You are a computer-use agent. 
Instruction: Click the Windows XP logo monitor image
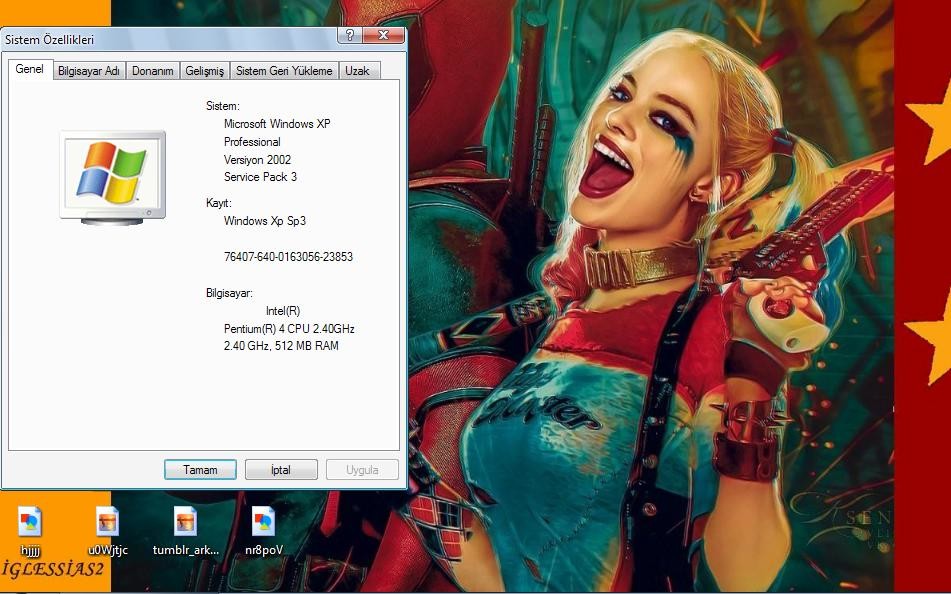pyautogui.click(x=112, y=177)
